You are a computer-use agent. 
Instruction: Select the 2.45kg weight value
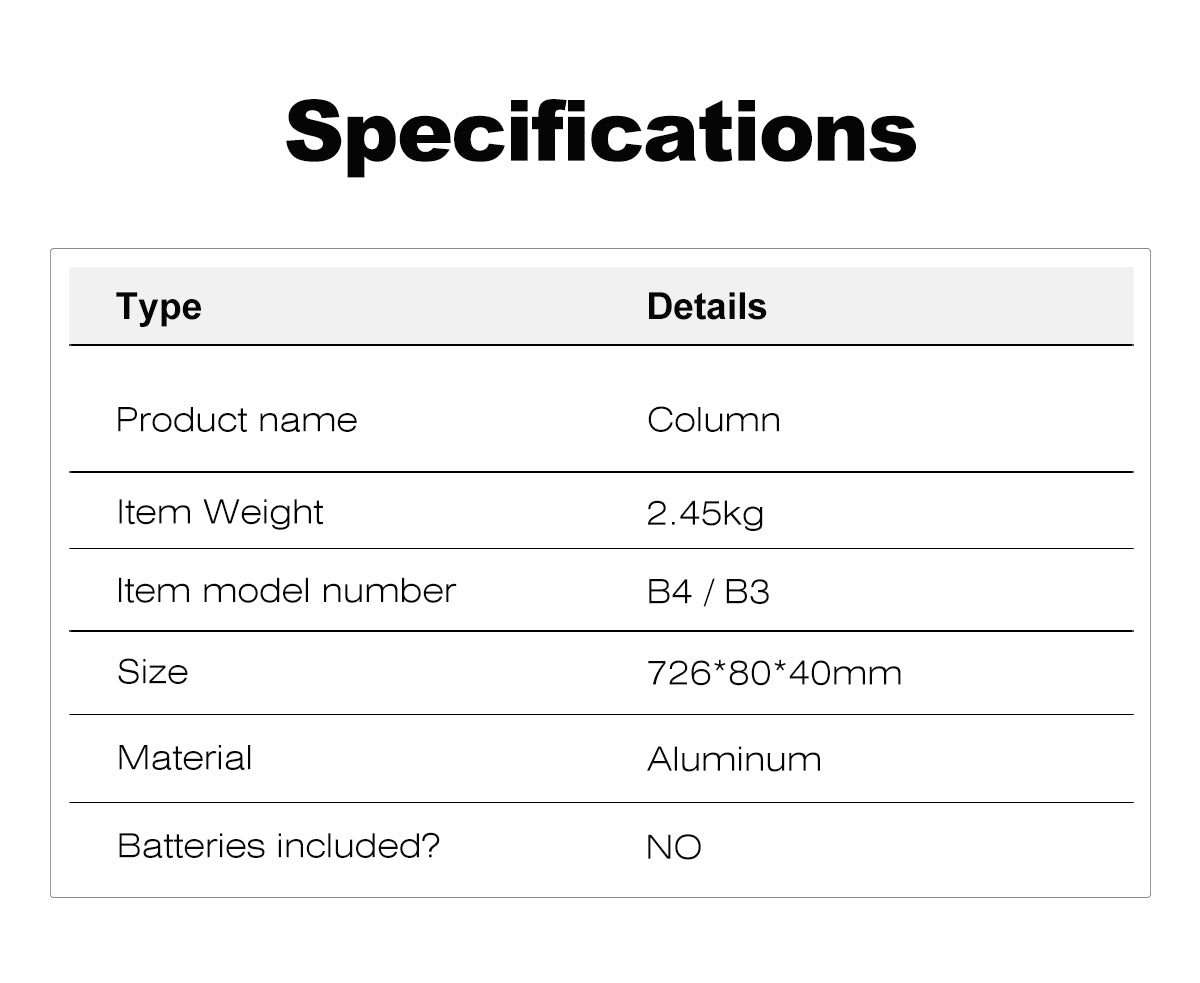705,514
